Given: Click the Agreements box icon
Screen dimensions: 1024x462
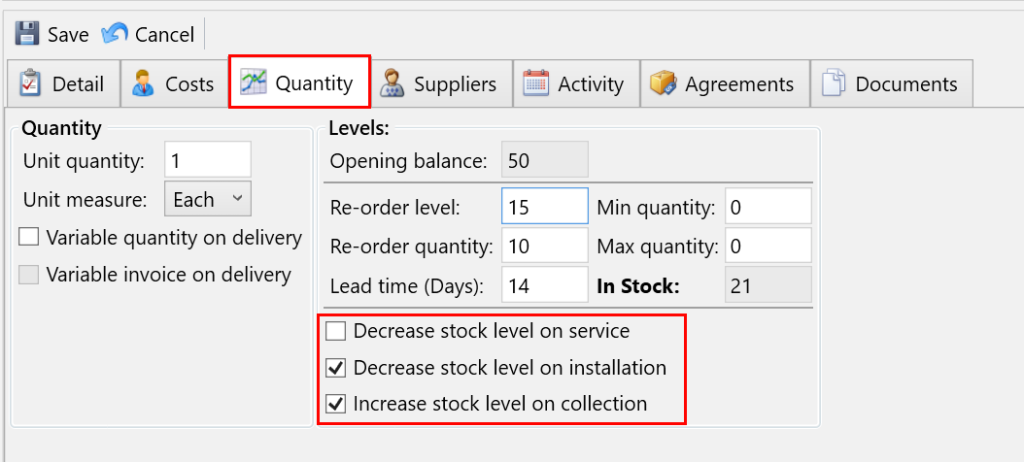Looking at the screenshot, I should click(663, 84).
